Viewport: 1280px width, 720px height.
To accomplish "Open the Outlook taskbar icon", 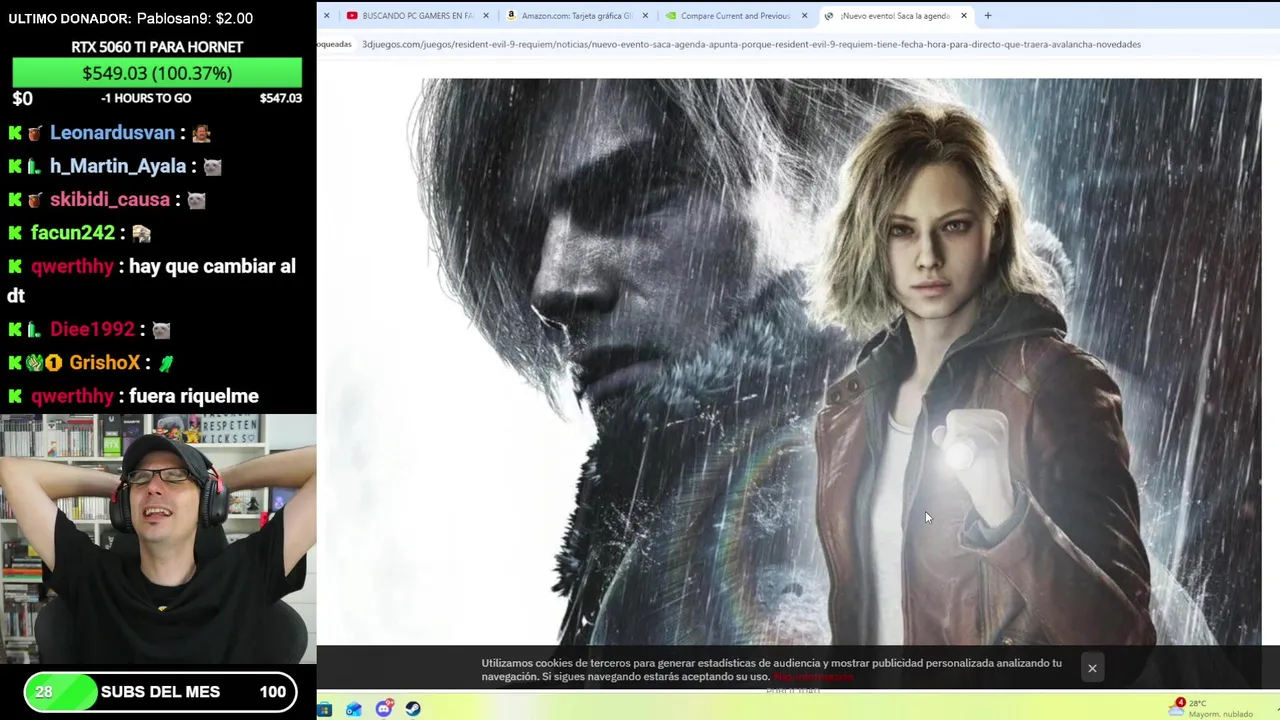I will click(354, 709).
